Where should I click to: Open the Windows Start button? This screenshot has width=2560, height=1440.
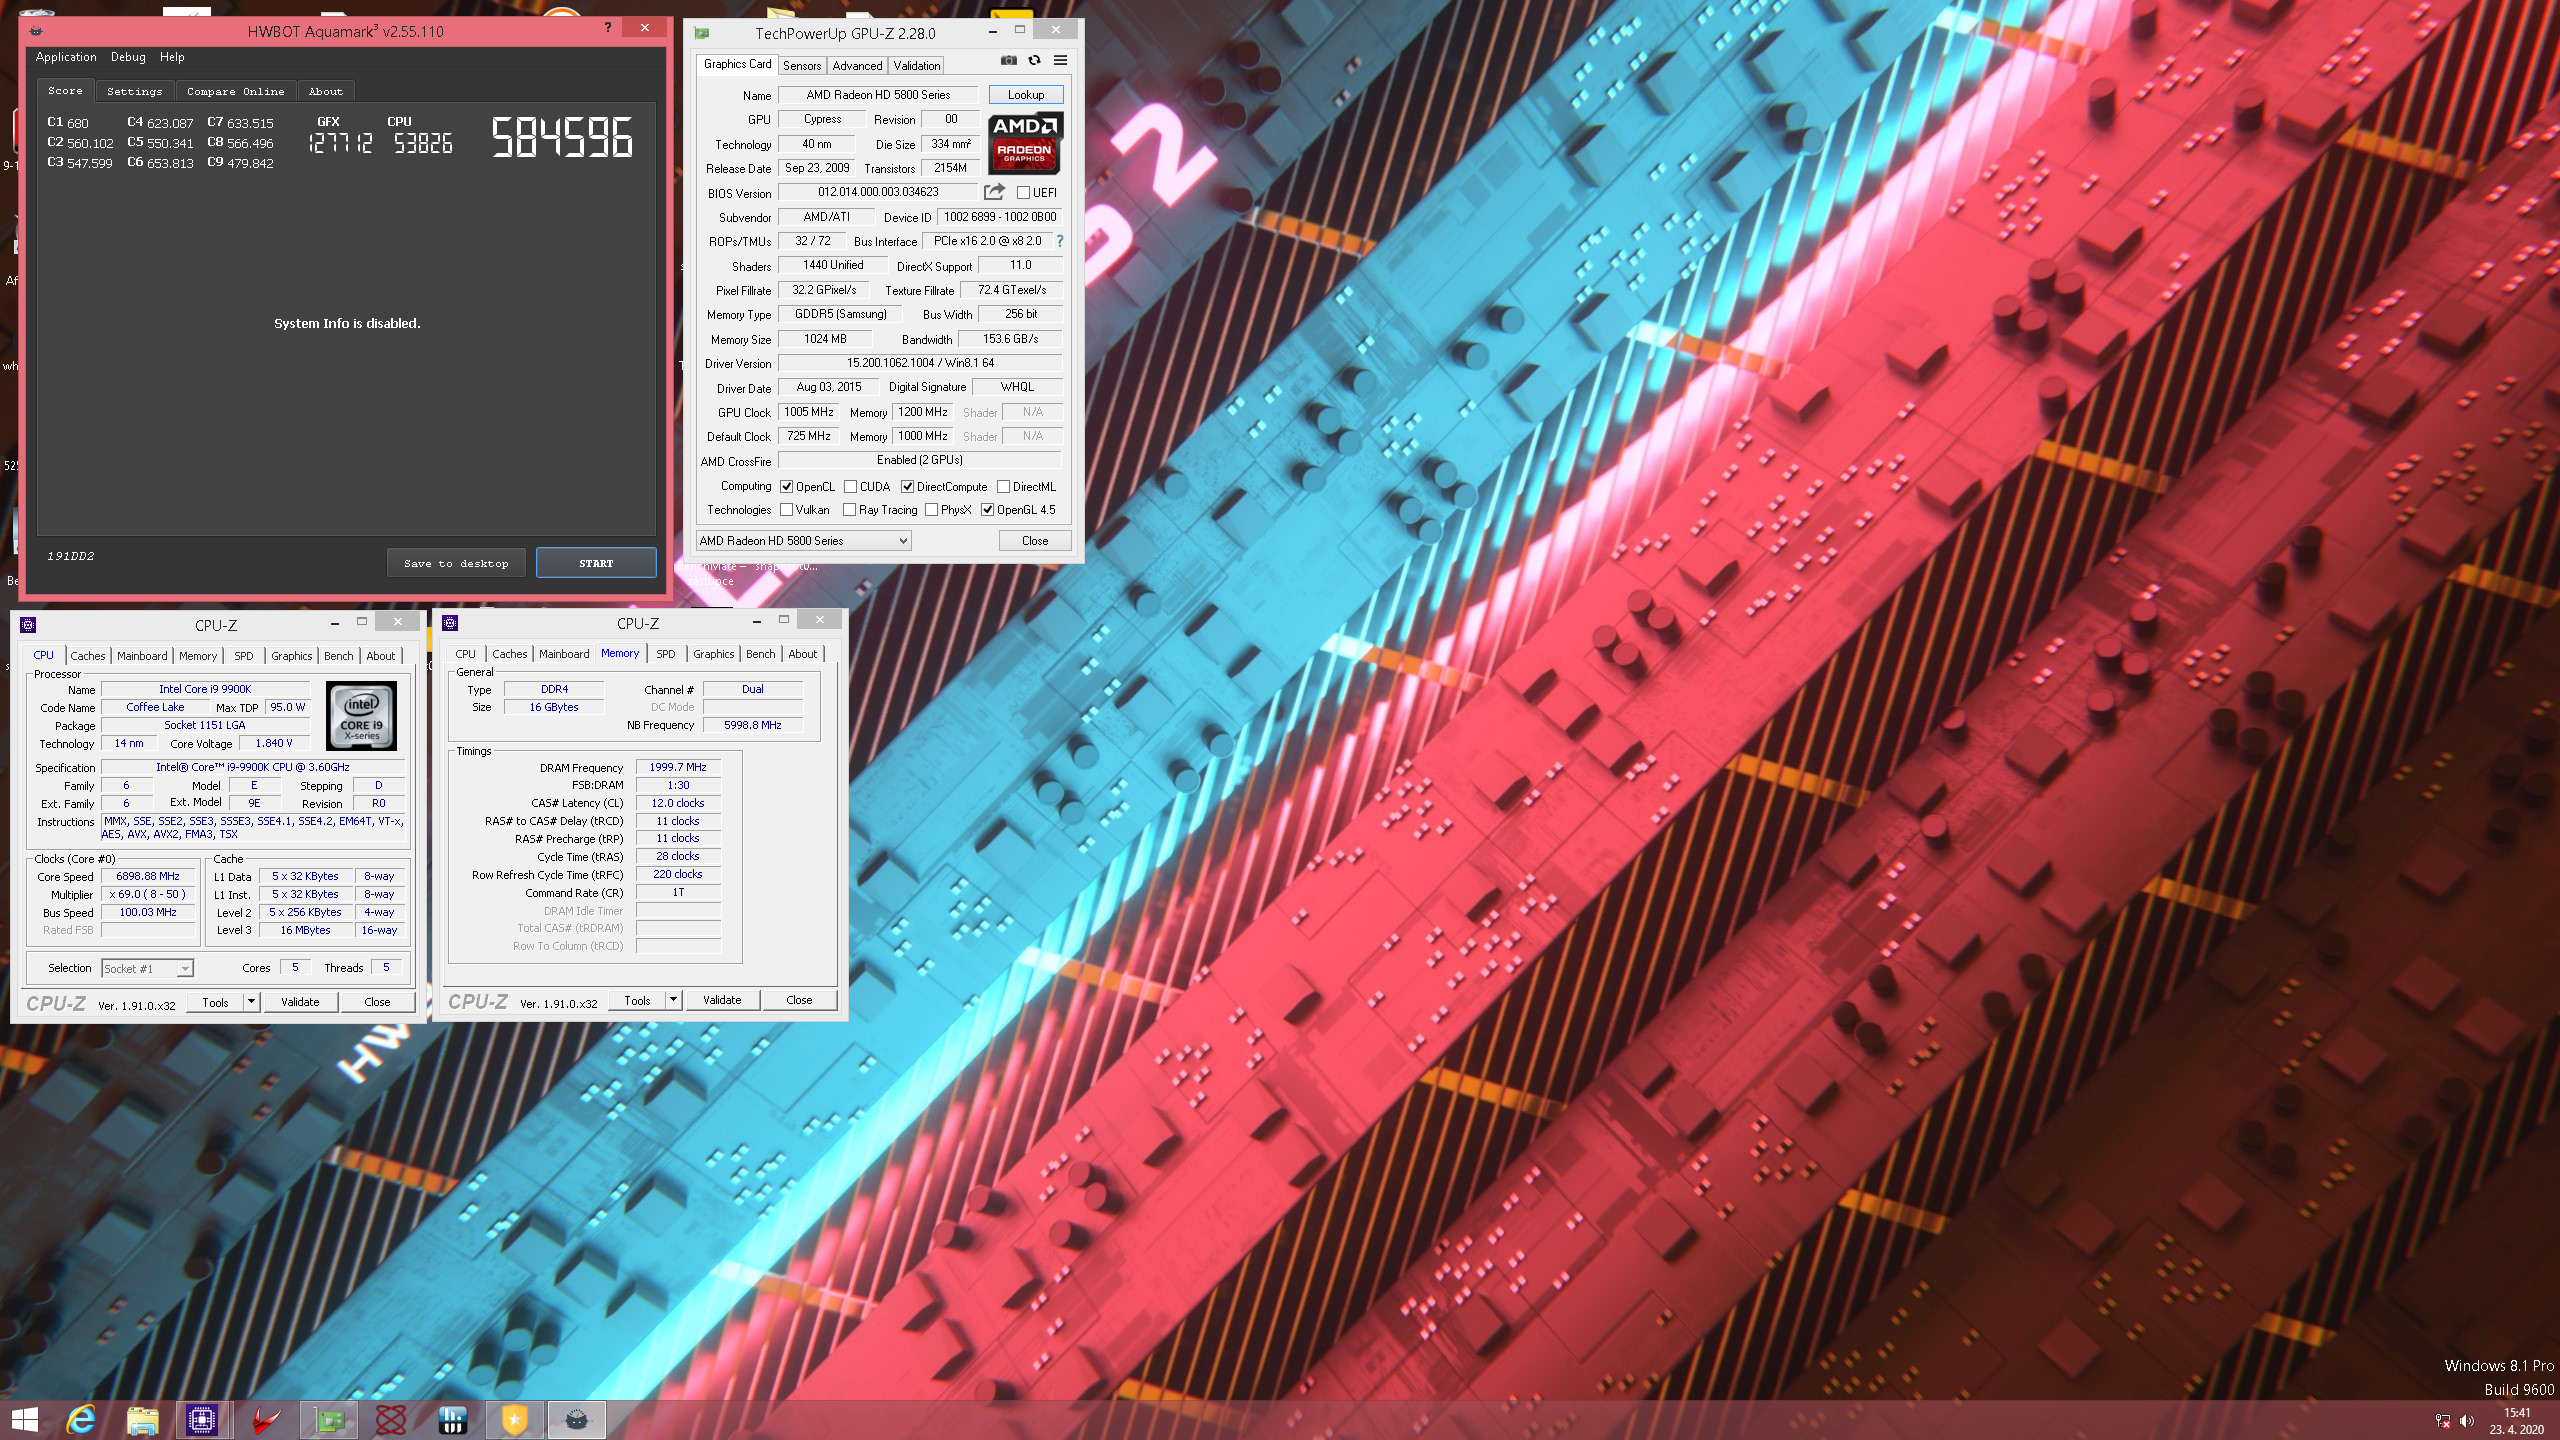coord(25,1420)
